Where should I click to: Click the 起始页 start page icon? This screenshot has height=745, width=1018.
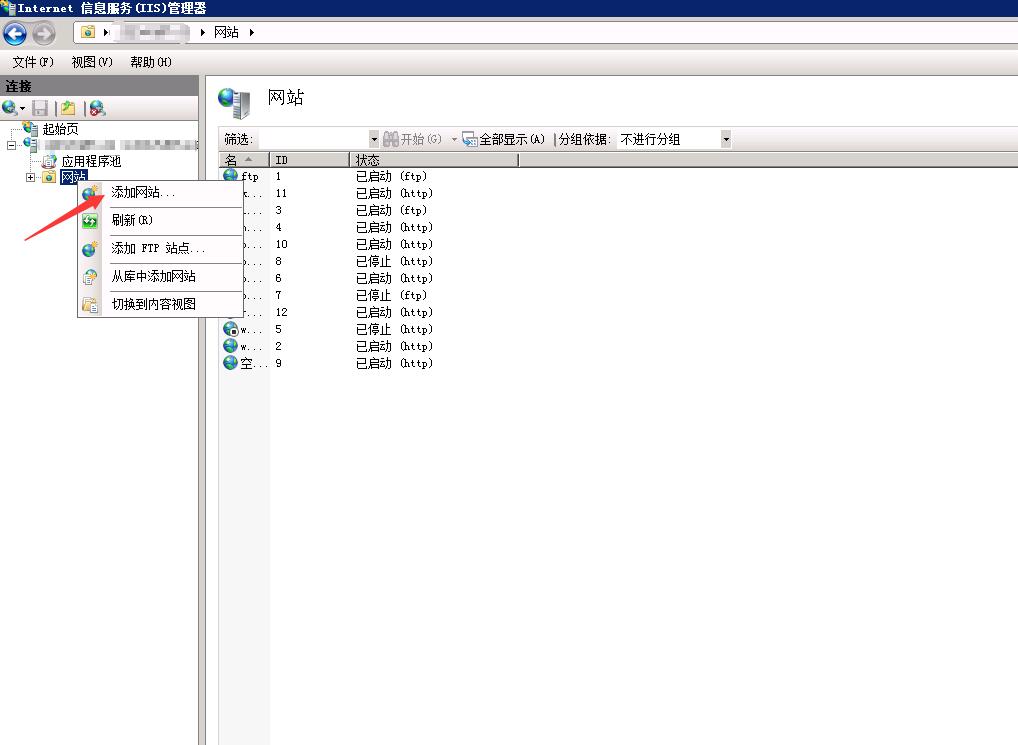[31, 128]
